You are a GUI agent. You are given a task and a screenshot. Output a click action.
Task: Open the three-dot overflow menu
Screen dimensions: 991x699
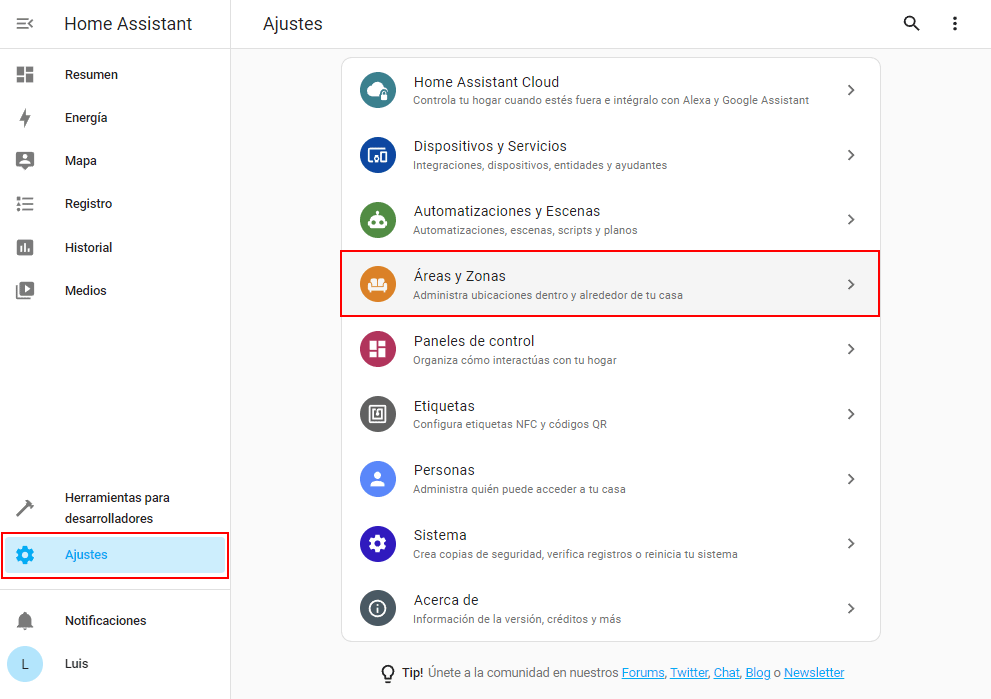955,24
